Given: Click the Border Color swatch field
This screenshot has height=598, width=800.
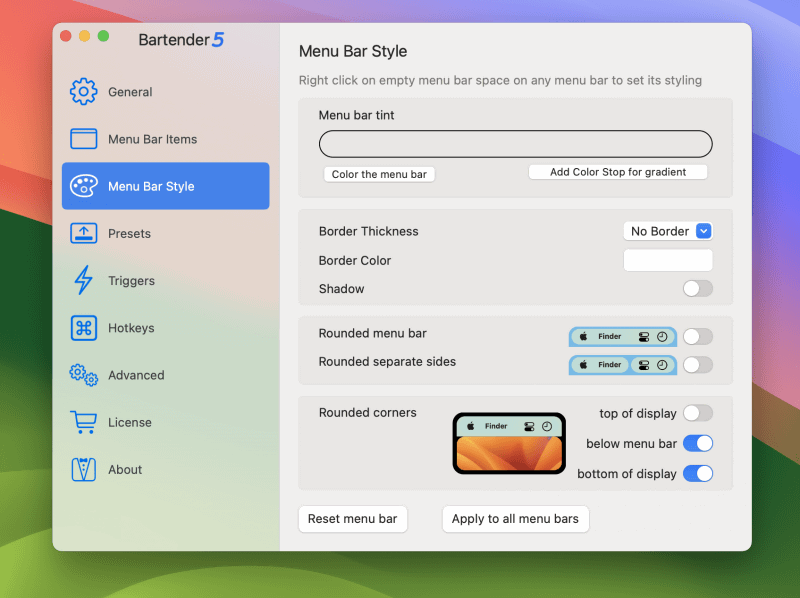Looking at the screenshot, I should [668, 260].
